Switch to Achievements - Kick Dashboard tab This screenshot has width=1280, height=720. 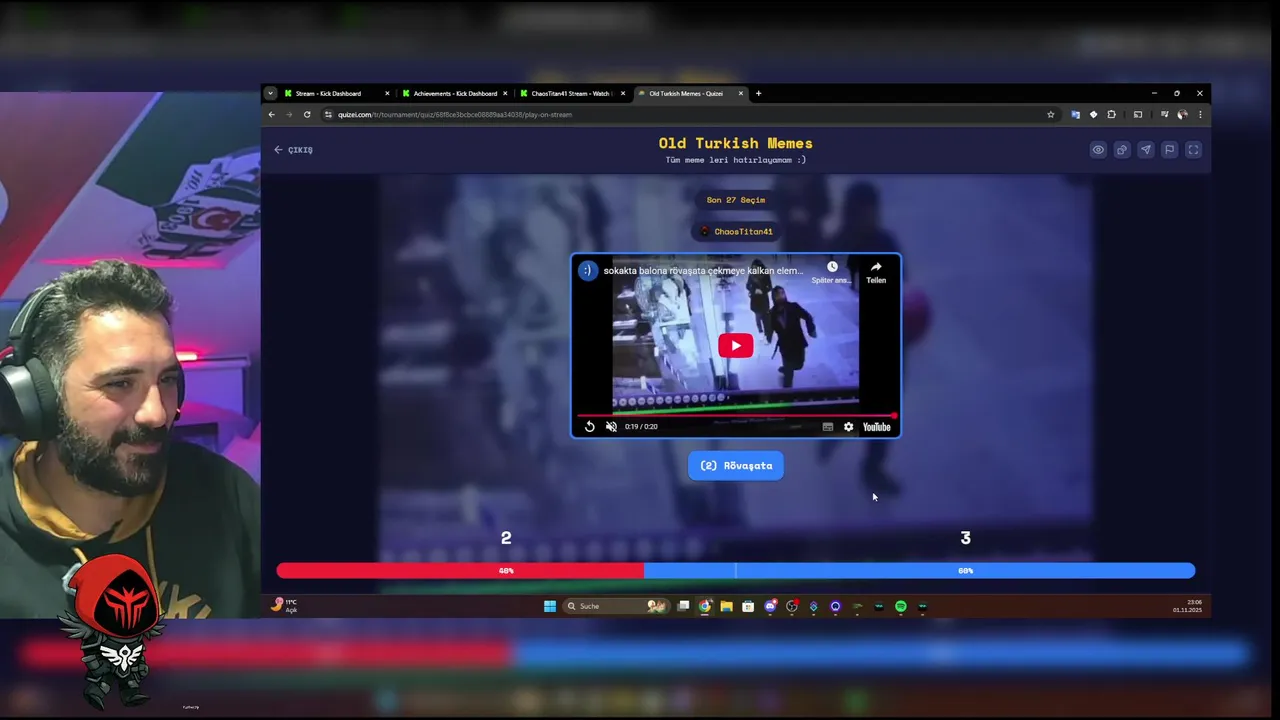click(x=455, y=94)
